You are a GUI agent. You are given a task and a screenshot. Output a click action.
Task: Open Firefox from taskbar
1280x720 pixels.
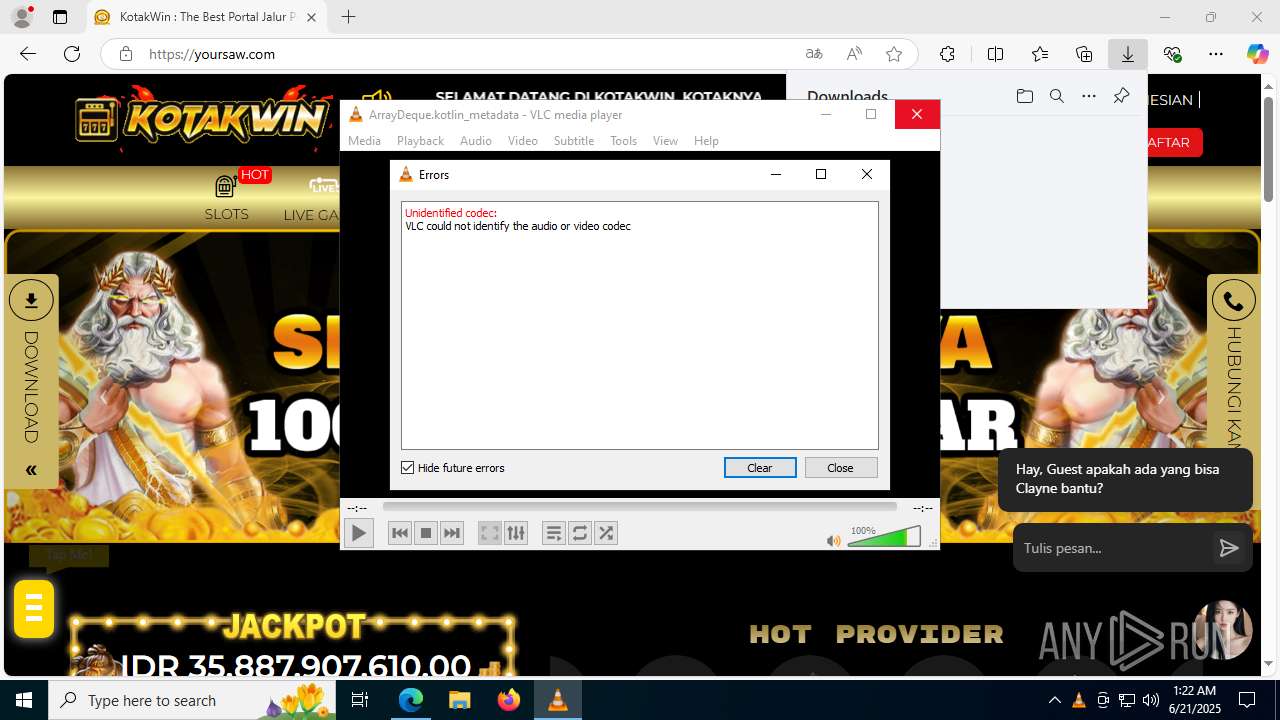(509, 700)
